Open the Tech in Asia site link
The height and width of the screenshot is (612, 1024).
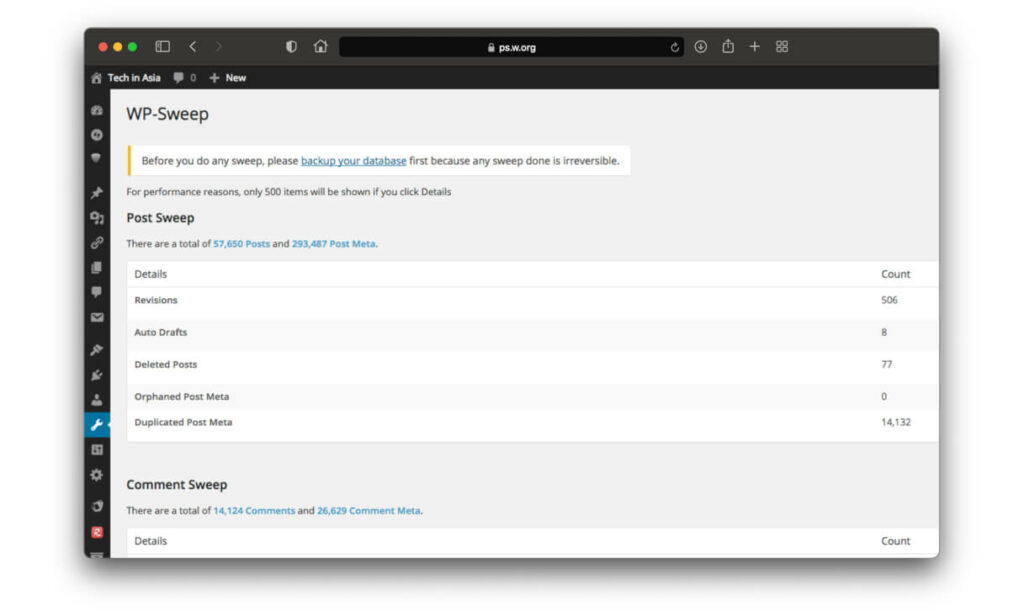click(x=134, y=78)
